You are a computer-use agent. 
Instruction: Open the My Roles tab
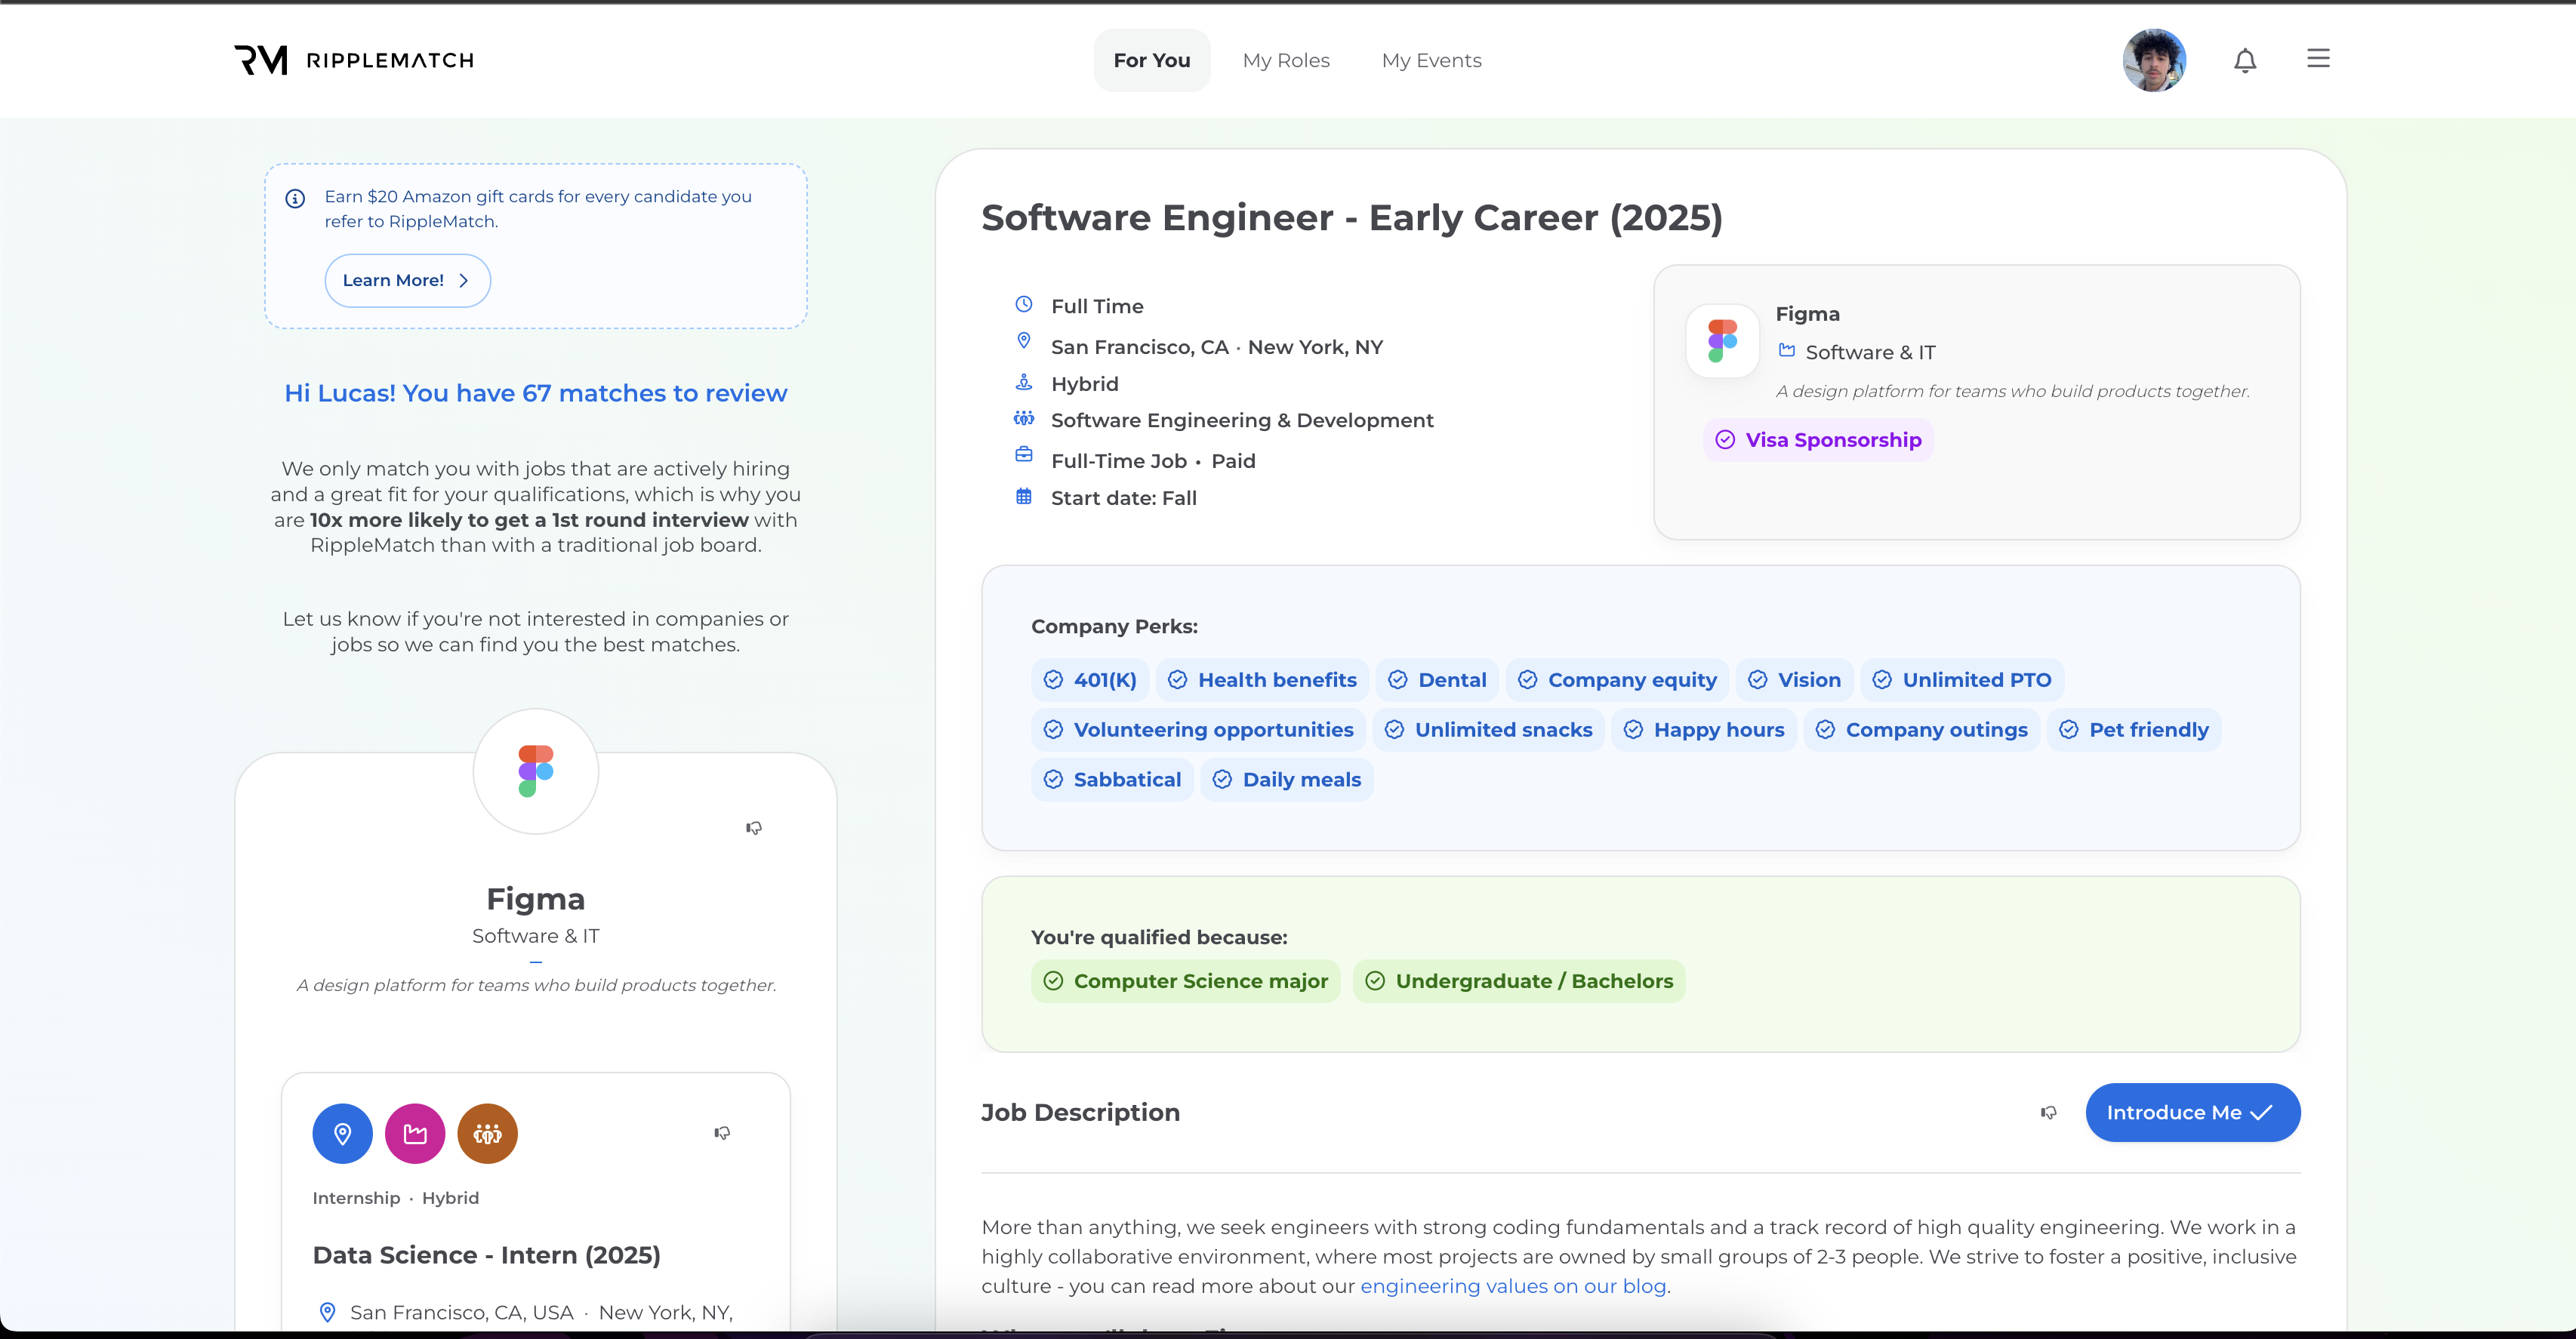pos(1286,60)
